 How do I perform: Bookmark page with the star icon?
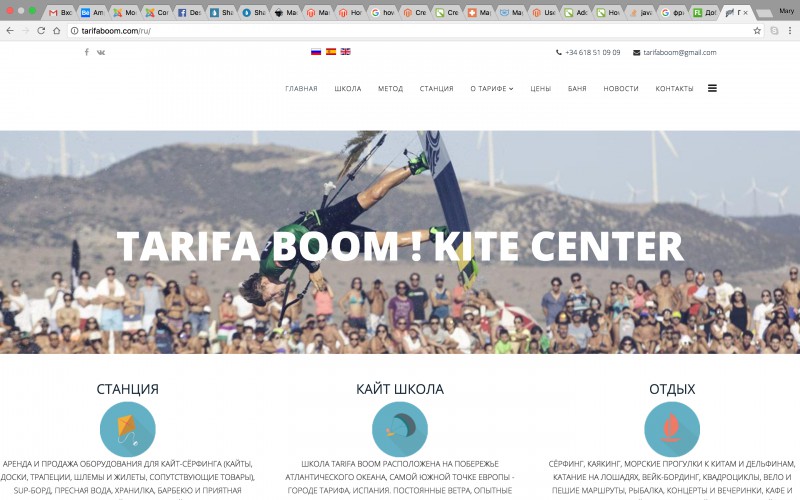[x=757, y=31]
